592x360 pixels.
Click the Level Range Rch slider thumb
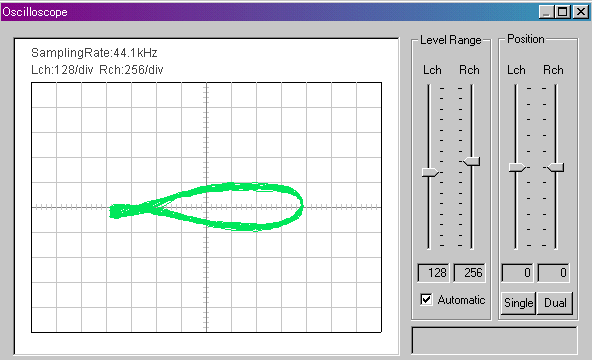coord(472,161)
